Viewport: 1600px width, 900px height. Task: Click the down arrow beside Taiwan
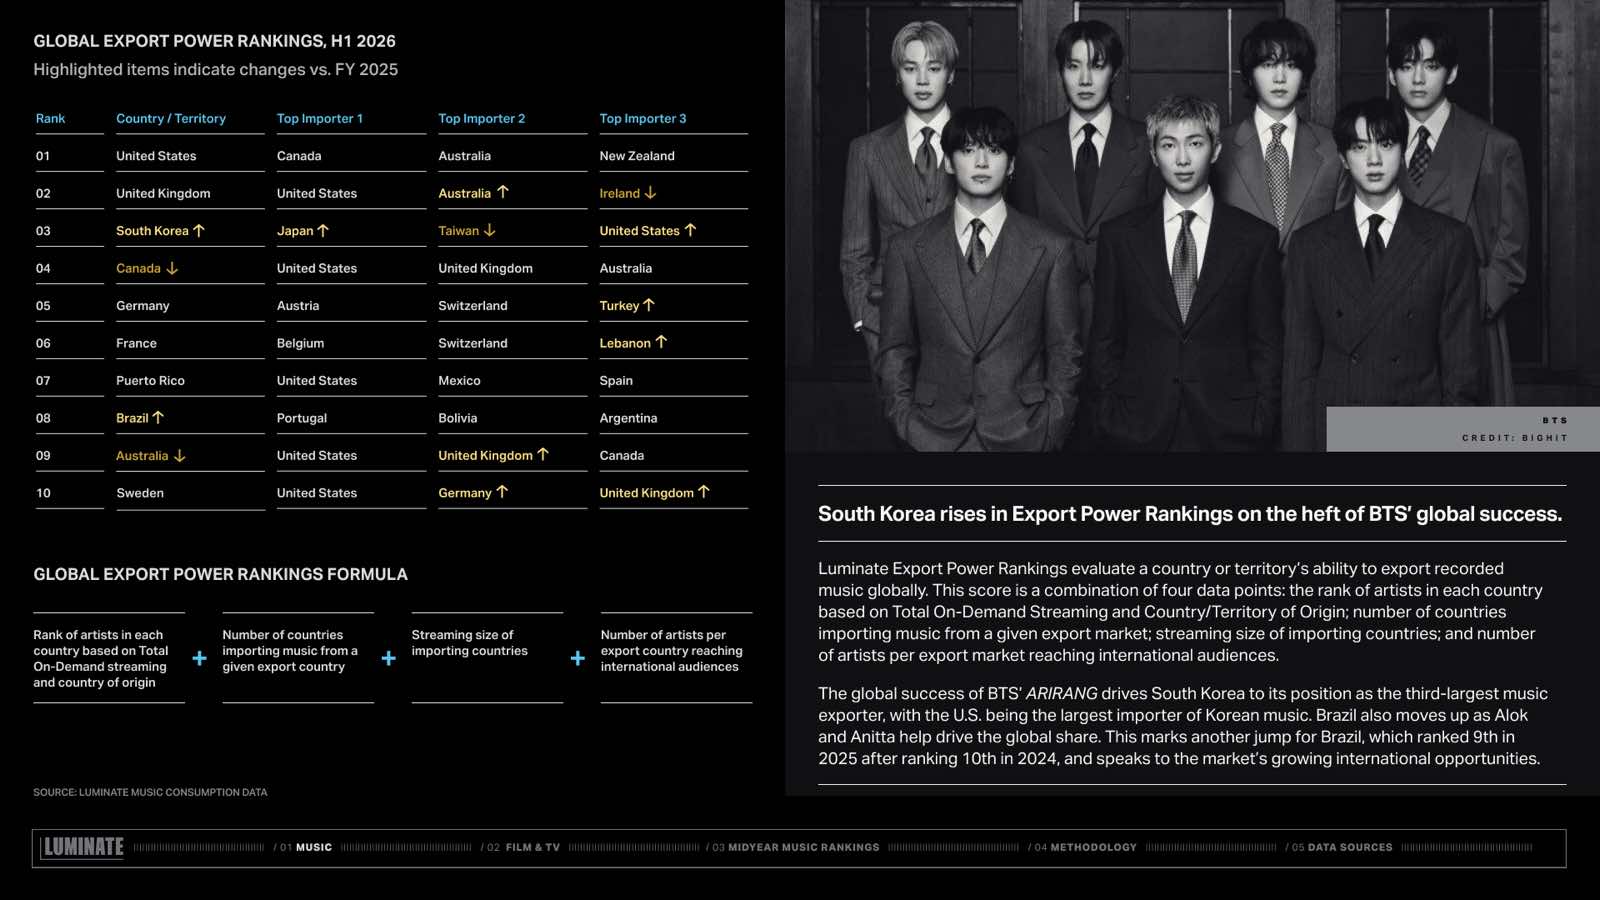[x=490, y=230]
